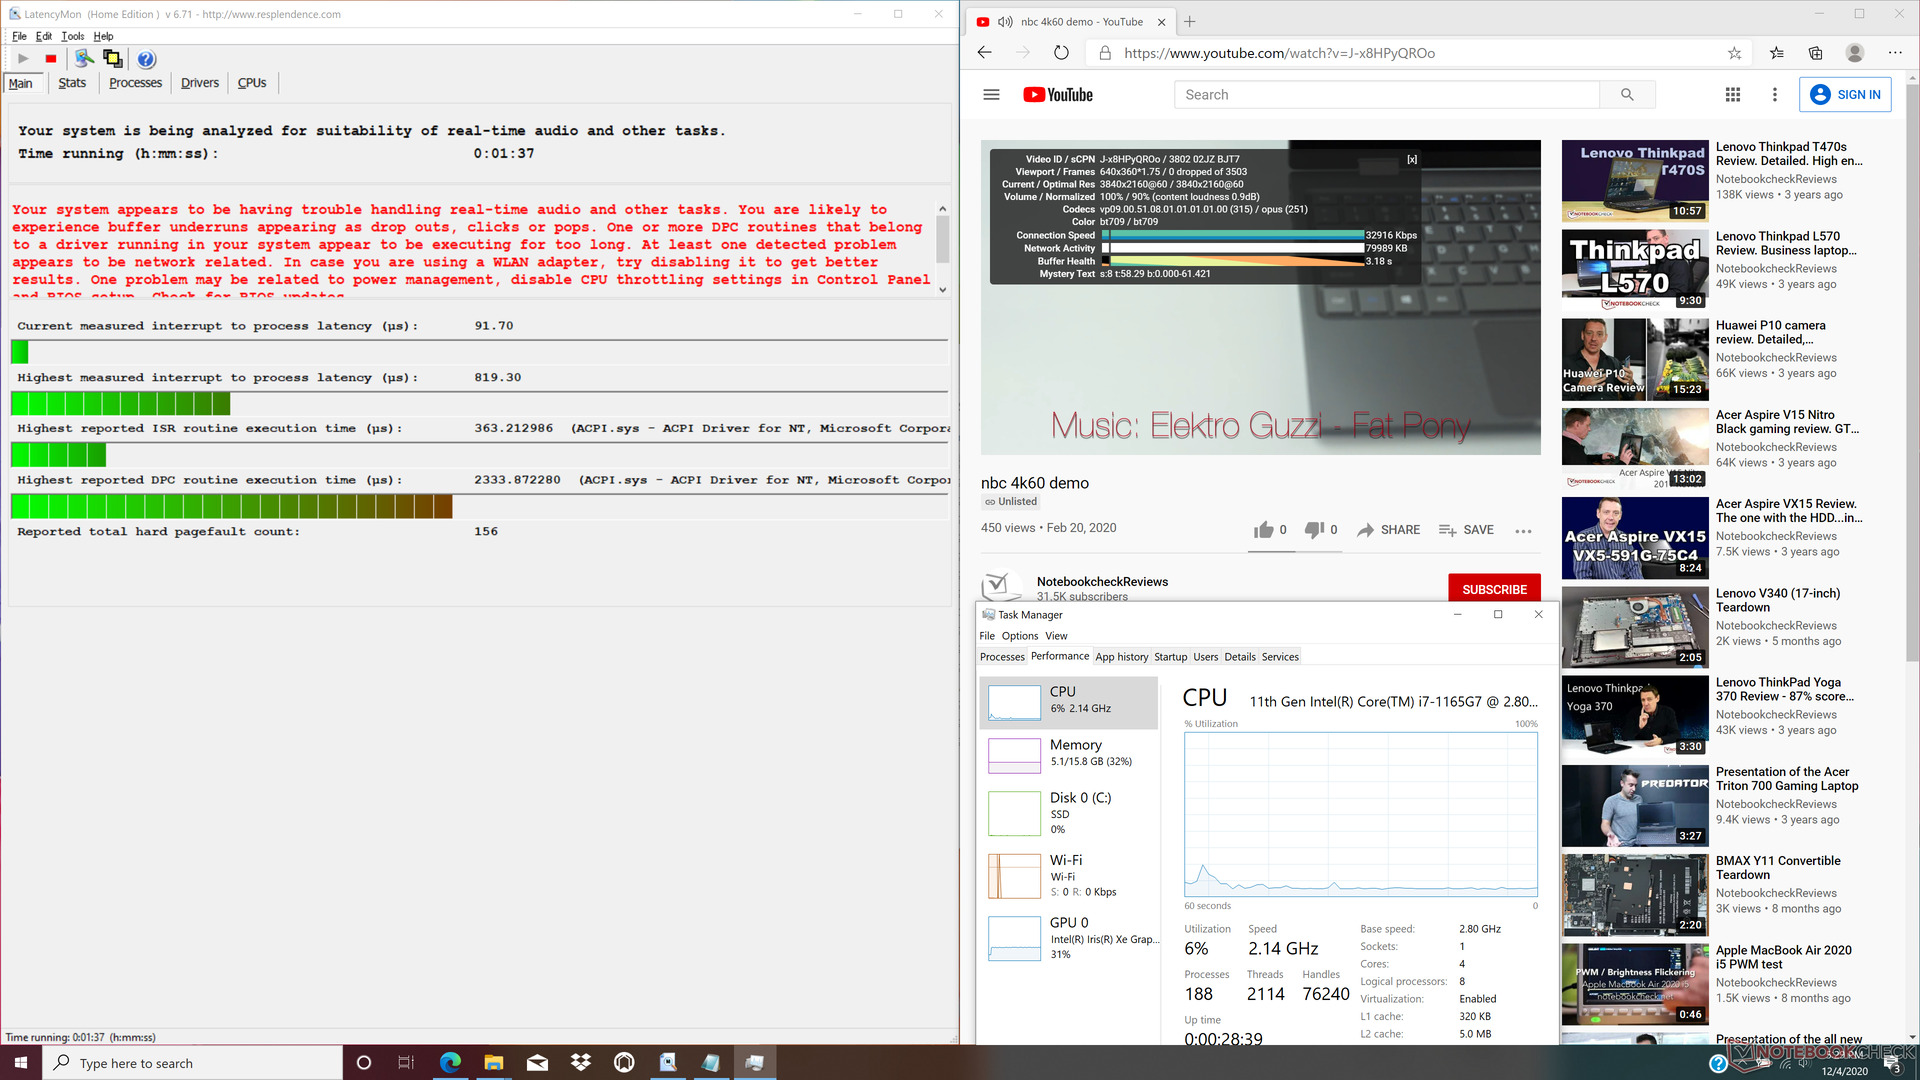
Task: Switch to the Stats tab in LatencyMon
Action: [x=72, y=83]
